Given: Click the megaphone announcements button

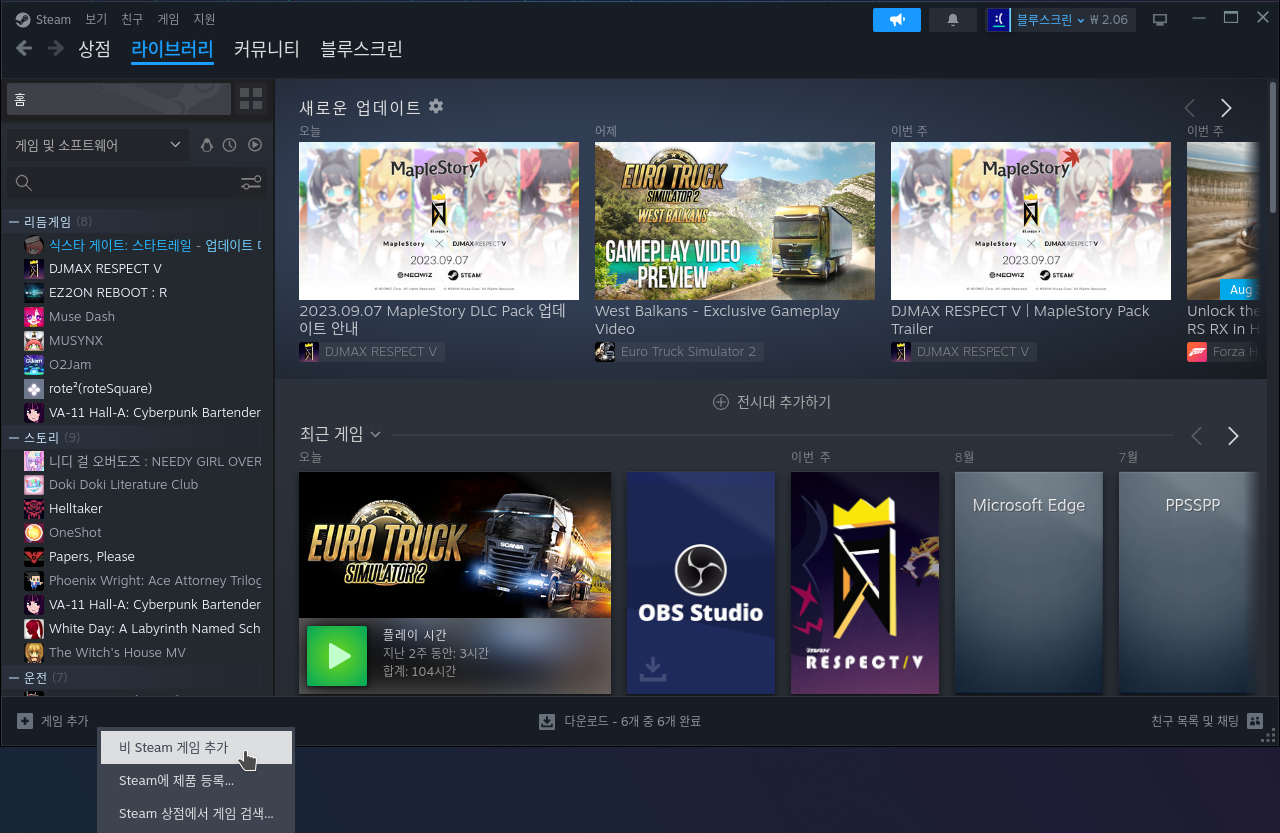Looking at the screenshot, I should click(x=897, y=20).
